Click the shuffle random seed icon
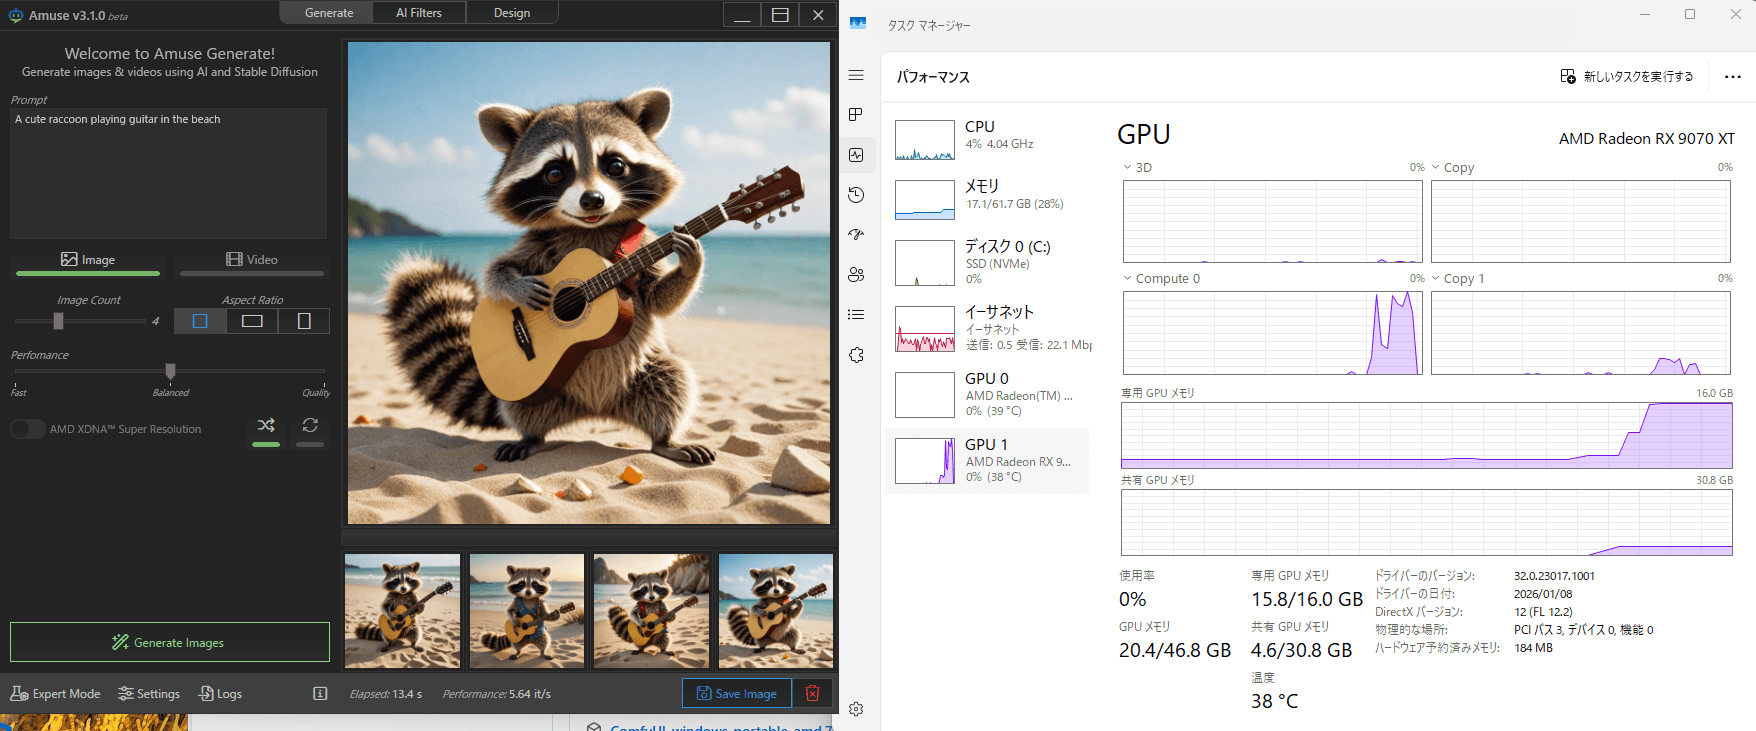This screenshot has height=731, width=1756. pyautogui.click(x=266, y=426)
